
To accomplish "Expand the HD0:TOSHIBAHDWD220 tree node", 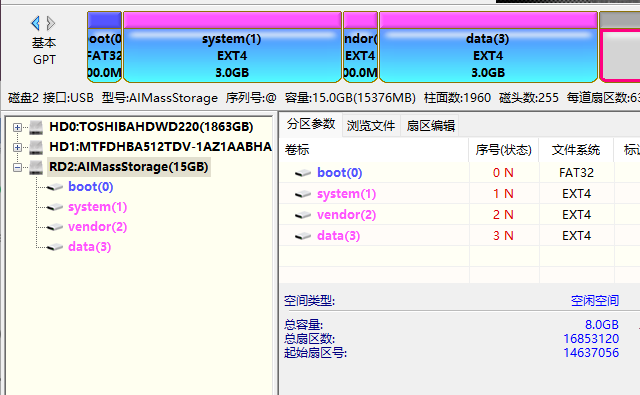I will pyautogui.click(x=17, y=127).
